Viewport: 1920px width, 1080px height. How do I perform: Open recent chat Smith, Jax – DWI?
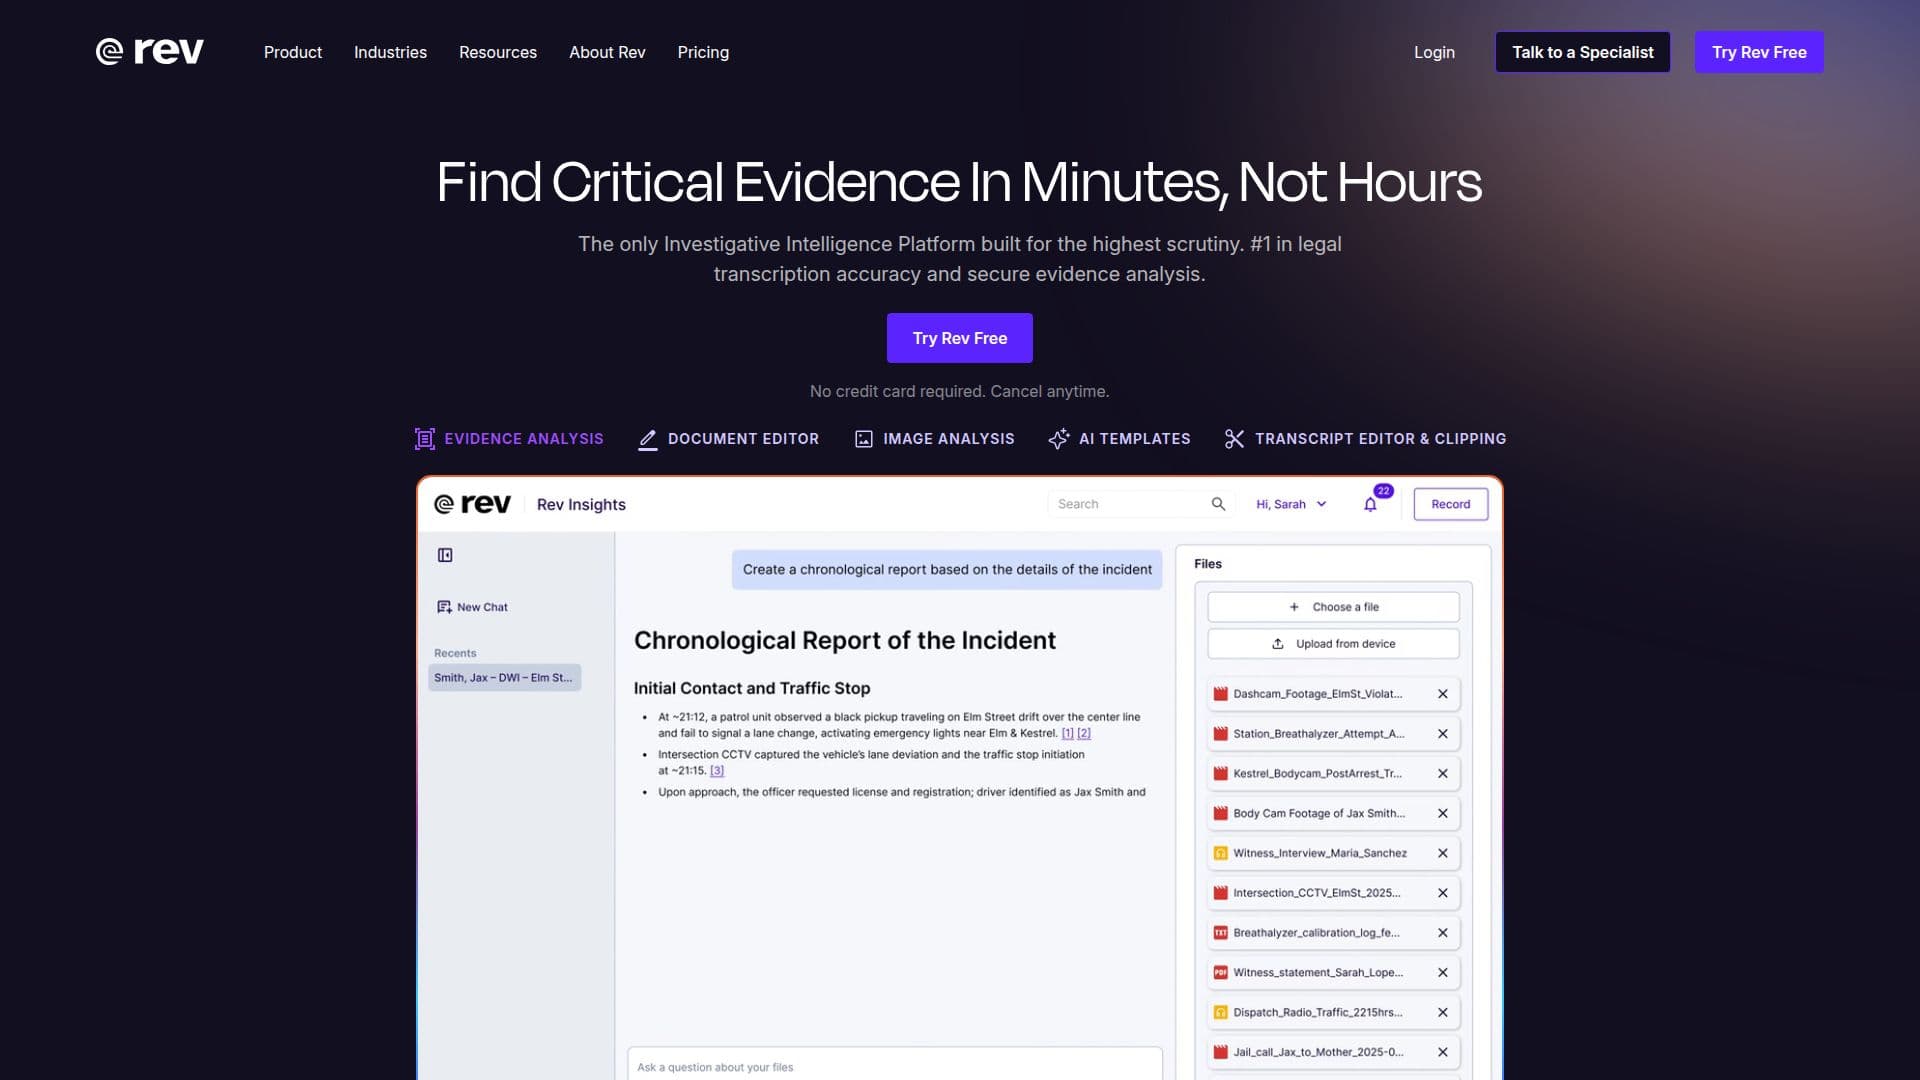click(x=504, y=678)
